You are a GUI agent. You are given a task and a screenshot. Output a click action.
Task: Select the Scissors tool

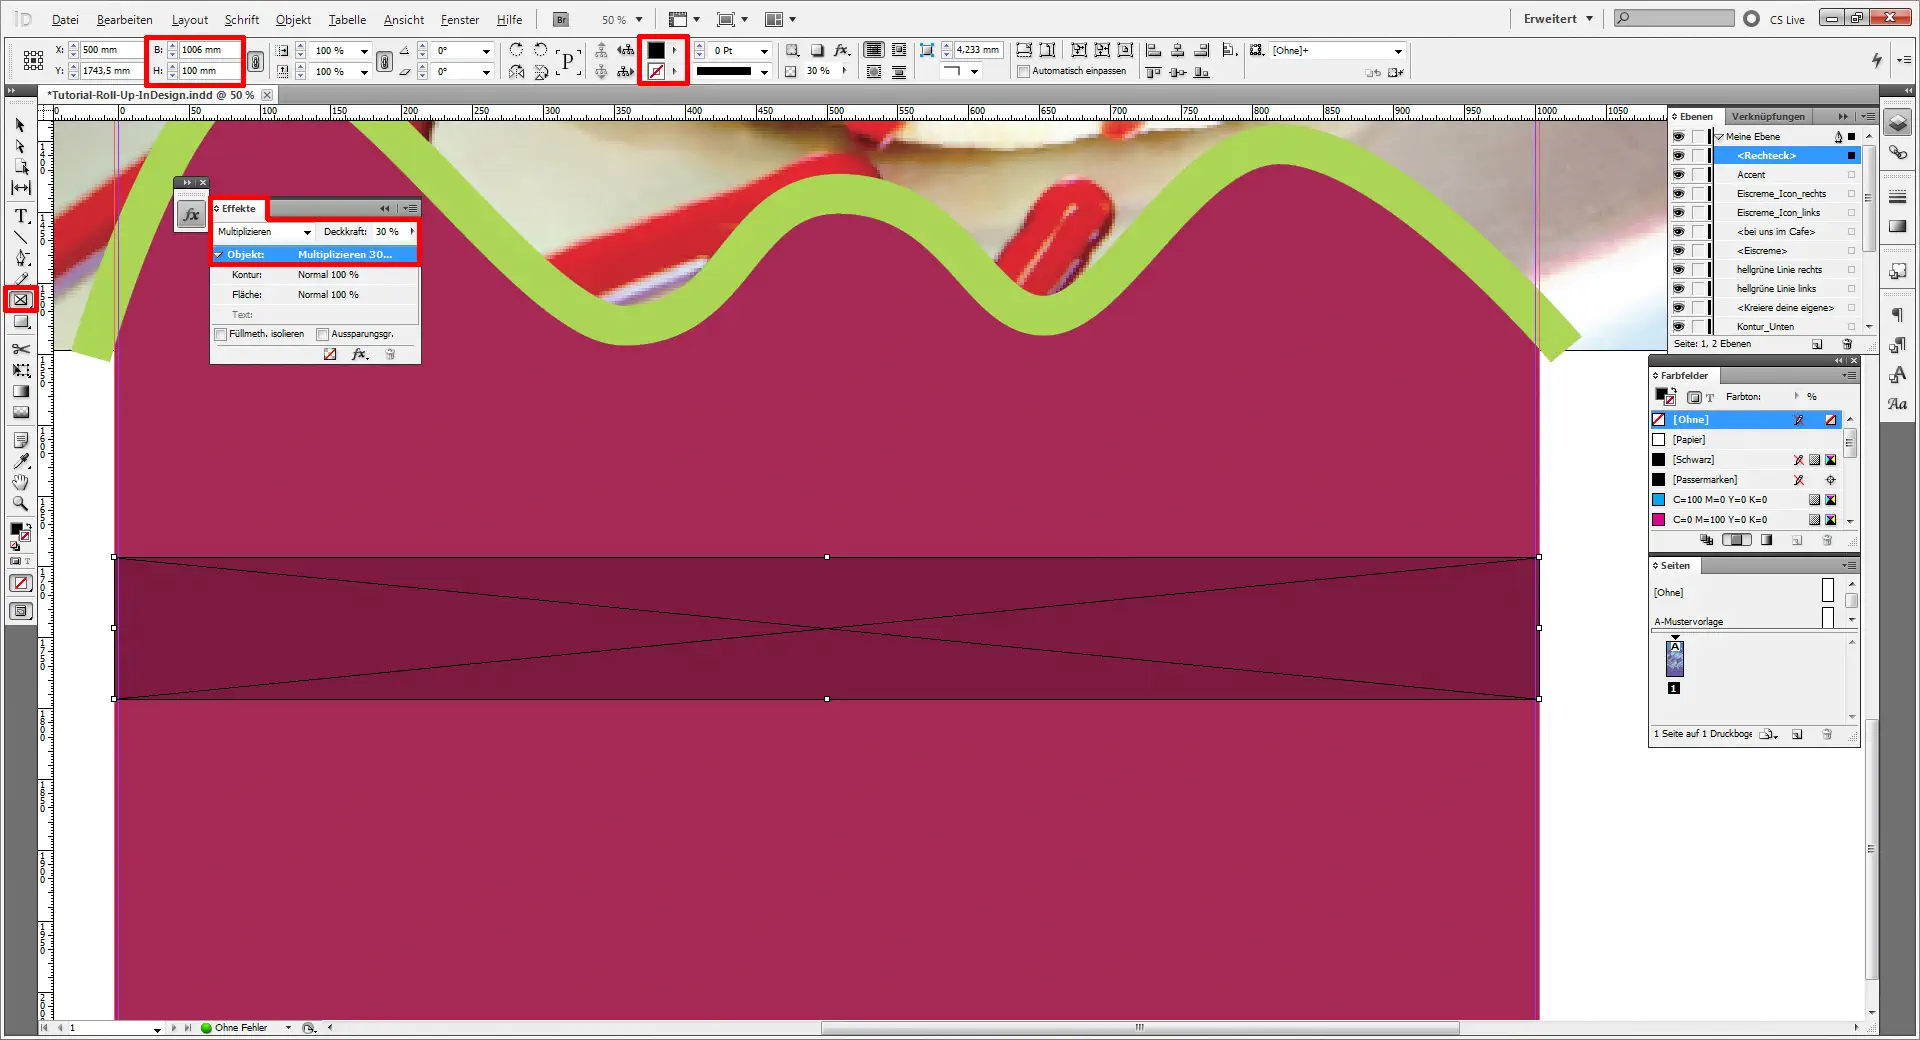pyautogui.click(x=19, y=349)
